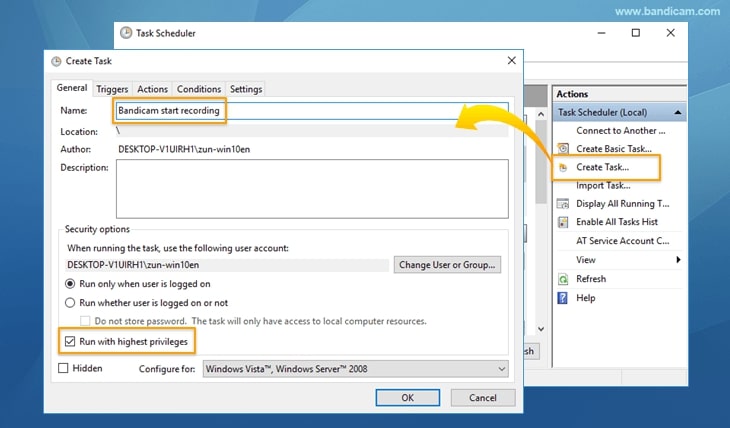Click the Display All Running Tasks icon
This screenshot has width=730, height=428.
(x=563, y=204)
